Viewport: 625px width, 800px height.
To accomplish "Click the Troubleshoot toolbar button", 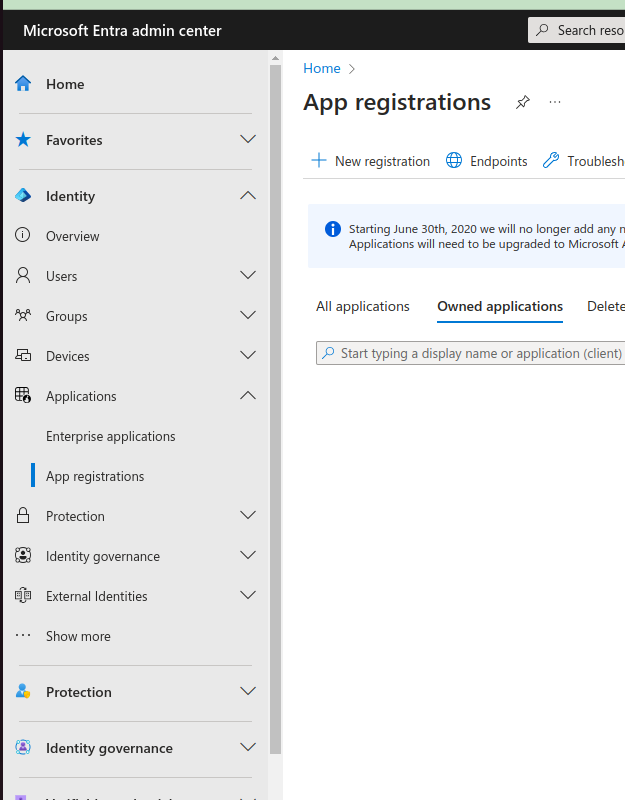I will tap(584, 161).
